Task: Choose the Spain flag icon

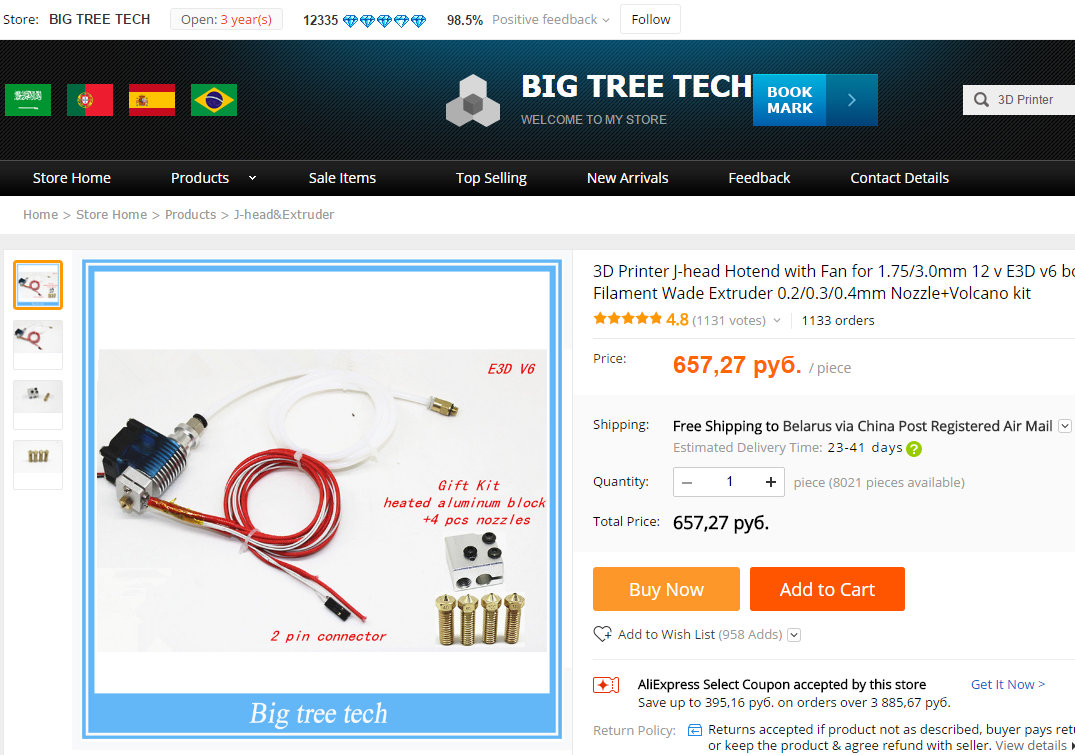Action: (x=152, y=100)
